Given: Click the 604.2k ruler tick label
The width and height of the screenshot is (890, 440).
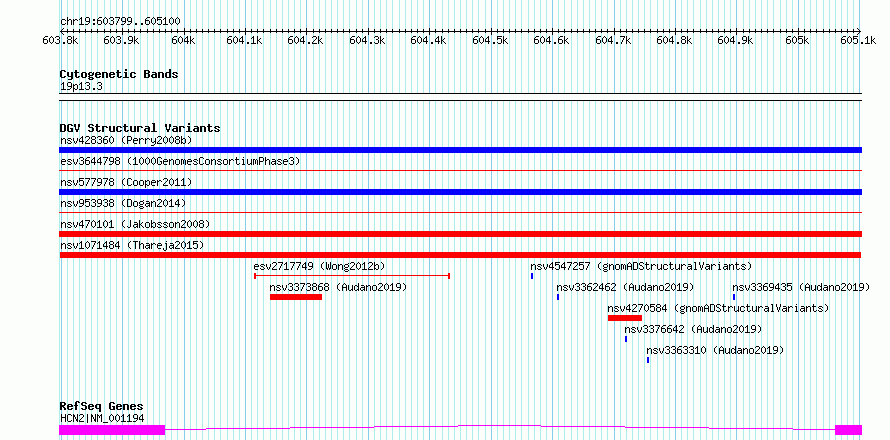Looking at the screenshot, I should 306,40.
